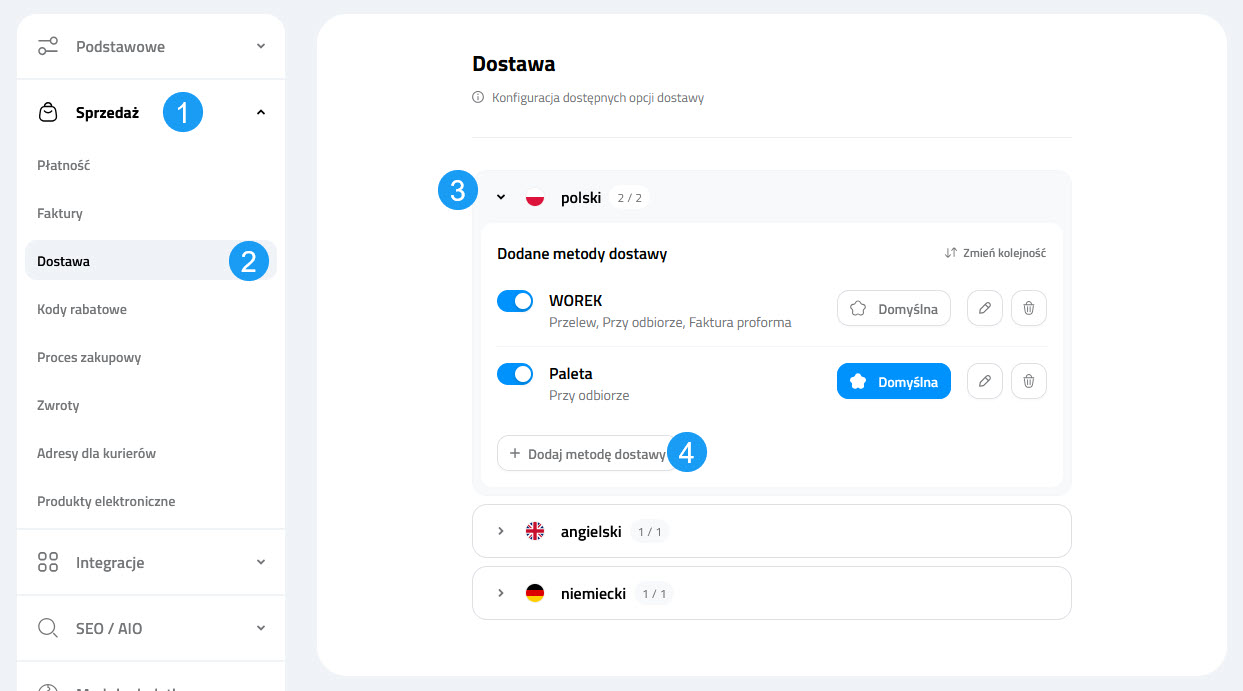Set WOREK as Domyślna delivery method

tap(893, 309)
